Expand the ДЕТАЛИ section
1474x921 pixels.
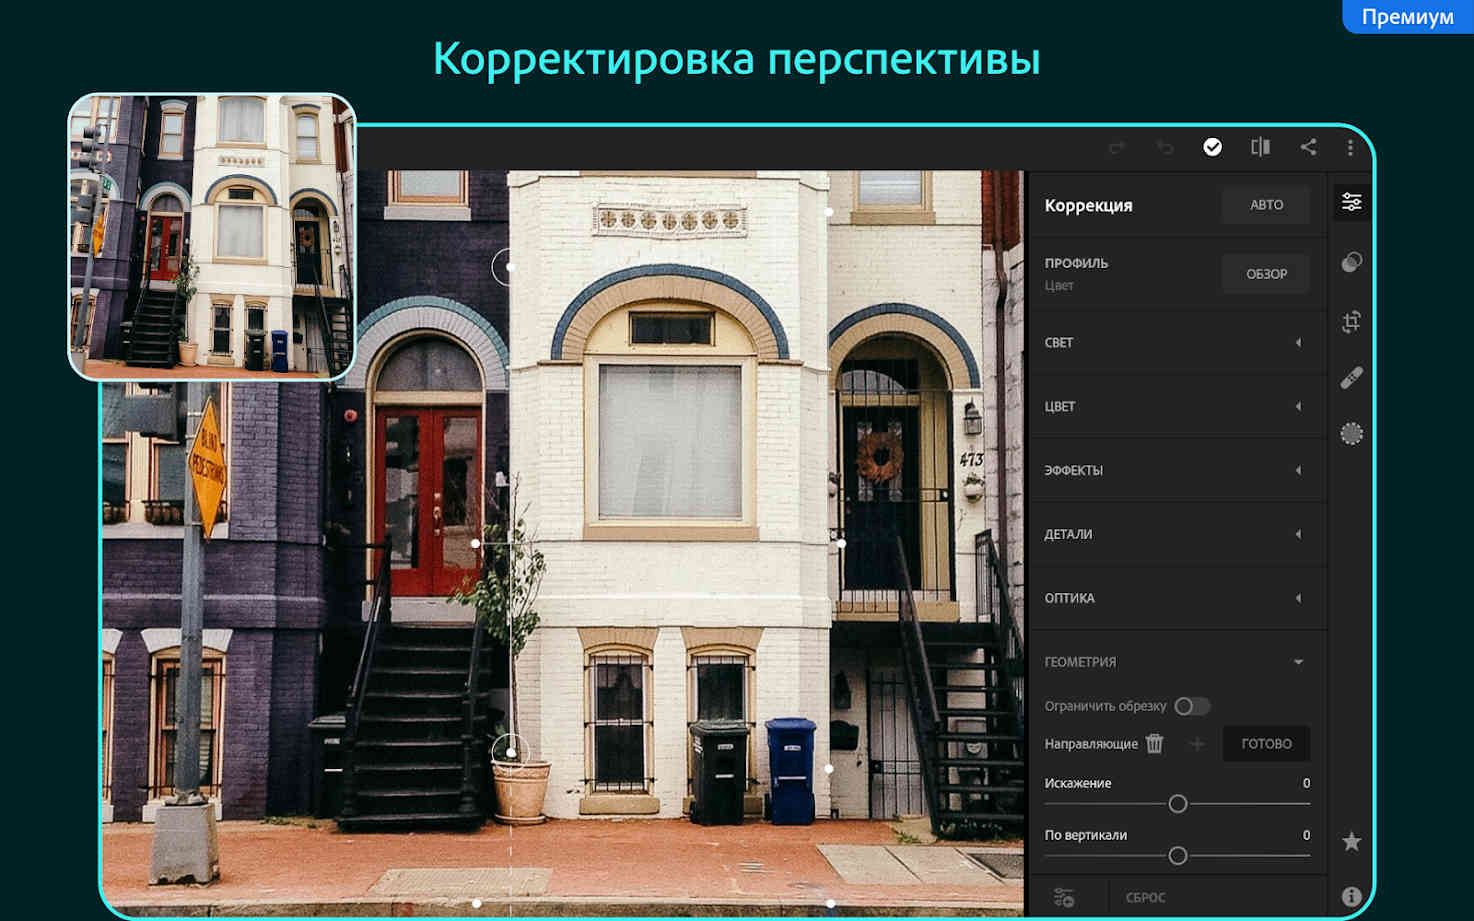click(1176, 534)
